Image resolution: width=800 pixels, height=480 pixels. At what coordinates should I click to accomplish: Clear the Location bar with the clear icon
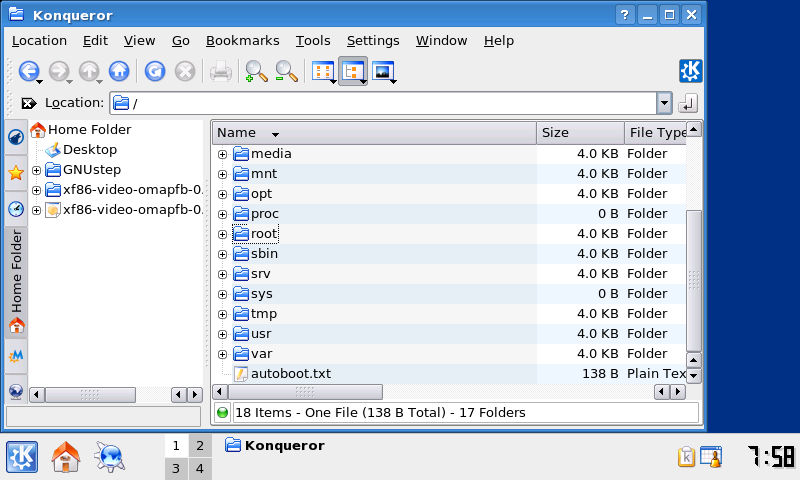click(x=28, y=103)
